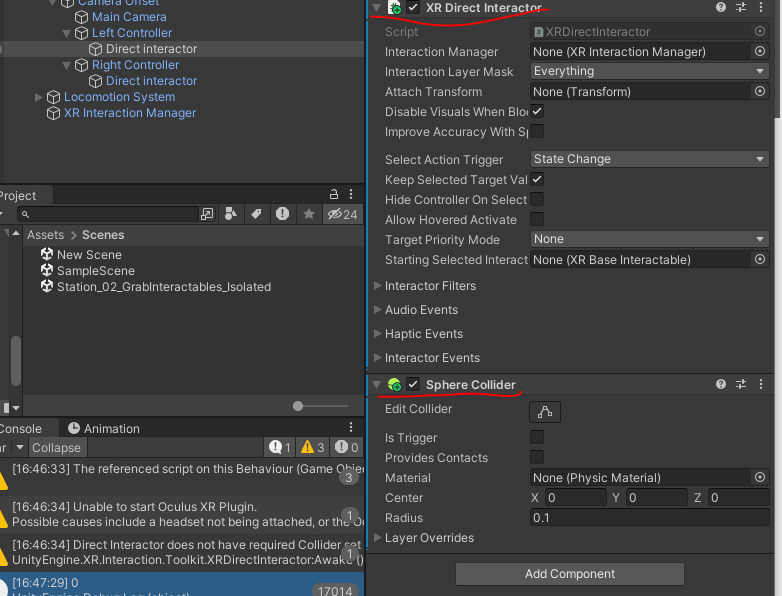
Task: Open Assets breadcrumb in Project panel
Action: point(46,235)
